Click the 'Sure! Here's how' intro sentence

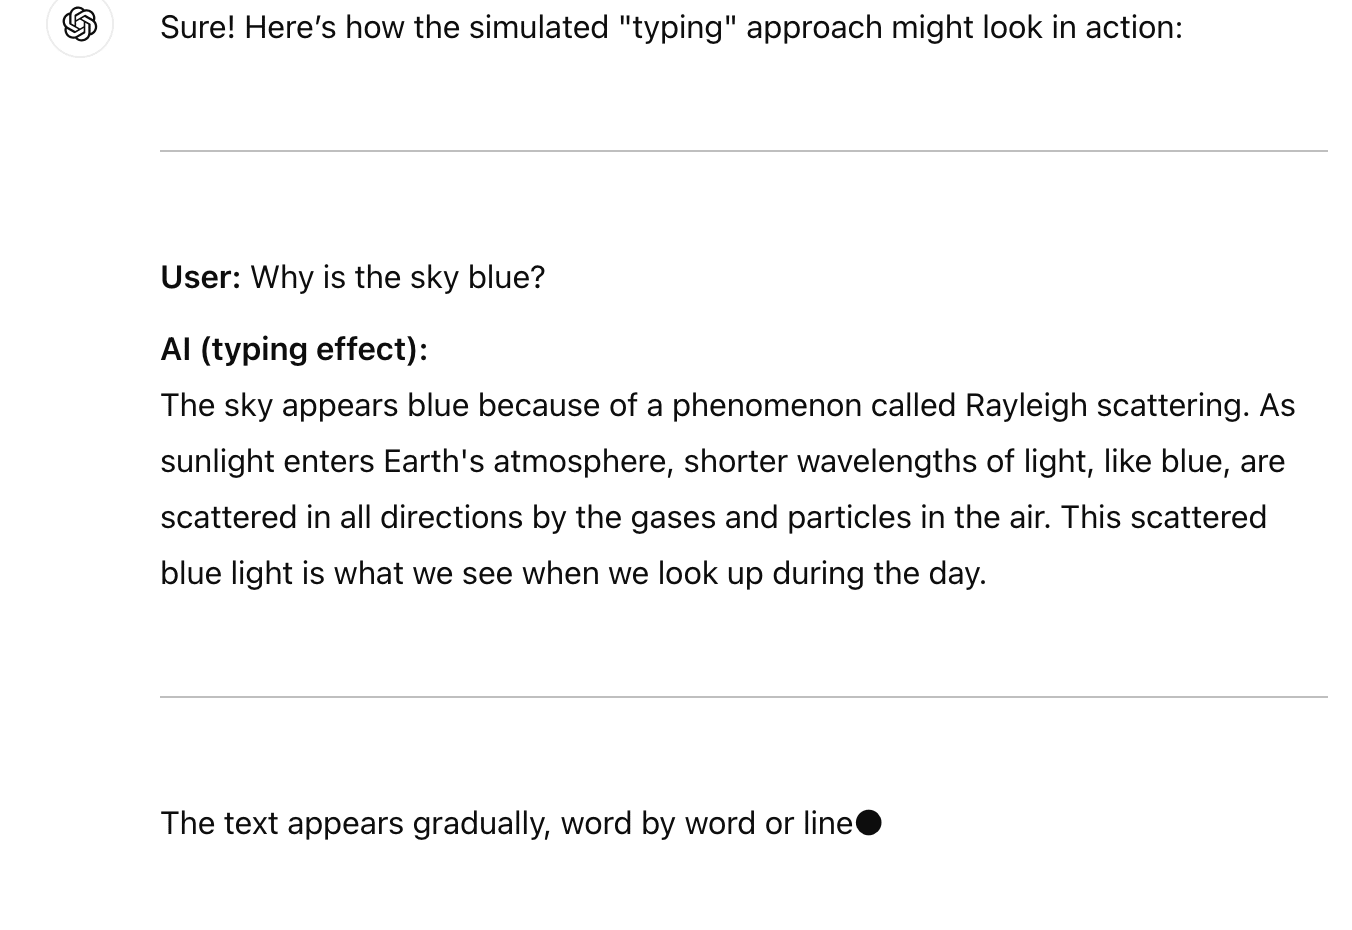point(671,27)
